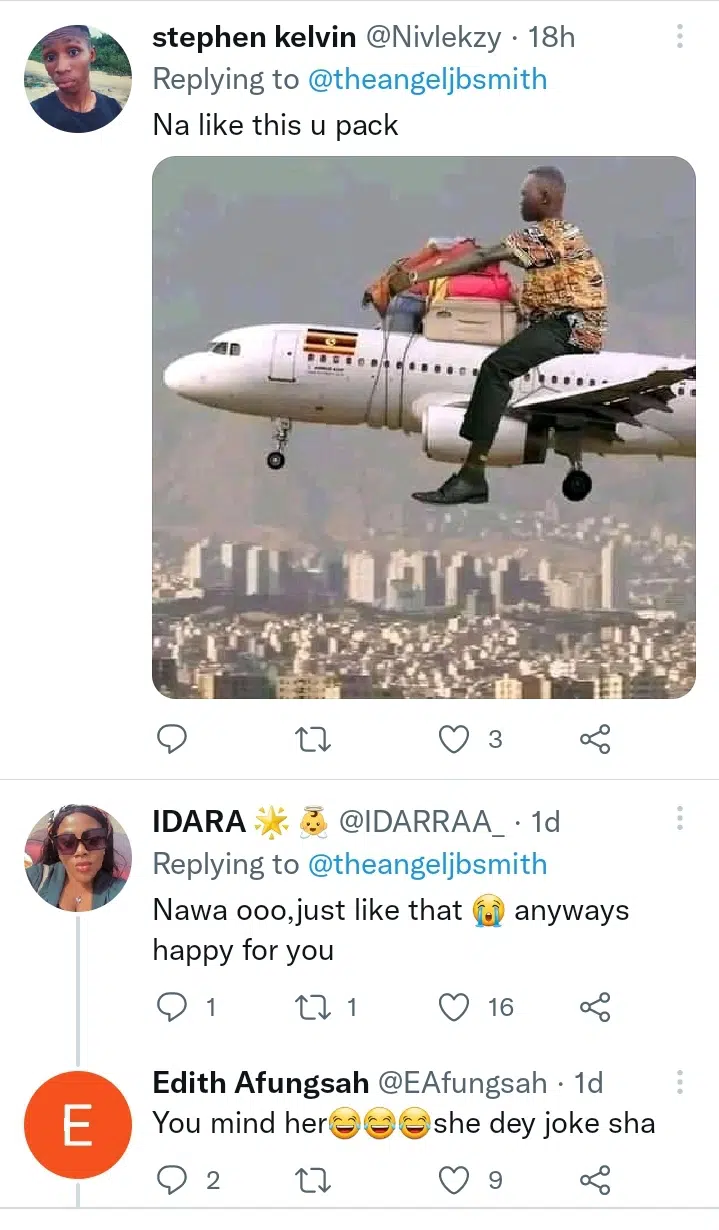The width and height of the screenshot is (719, 1230).
Task: Open stephen kelvin's profile picture
Action: pos(77,79)
